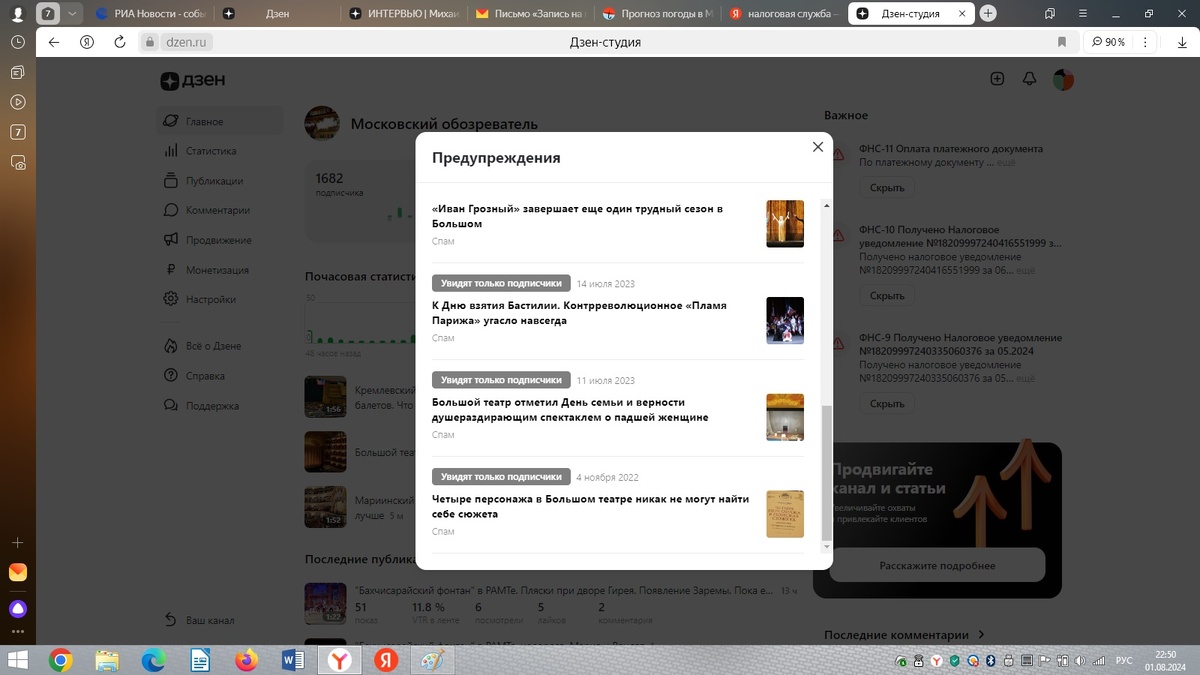Click the «Пламя Парижа» article thumbnail
Screen dimensions: 1200x675
tap(785, 321)
